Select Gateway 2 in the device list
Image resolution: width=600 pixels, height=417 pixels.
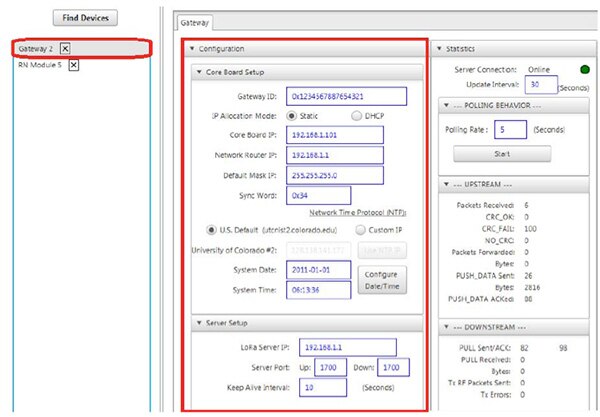click(x=35, y=48)
